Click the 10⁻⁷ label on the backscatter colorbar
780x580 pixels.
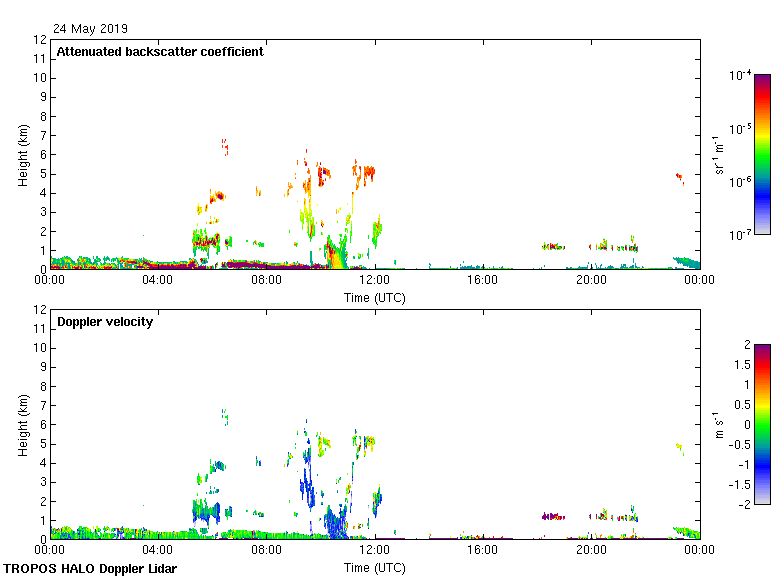click(740, 234)
